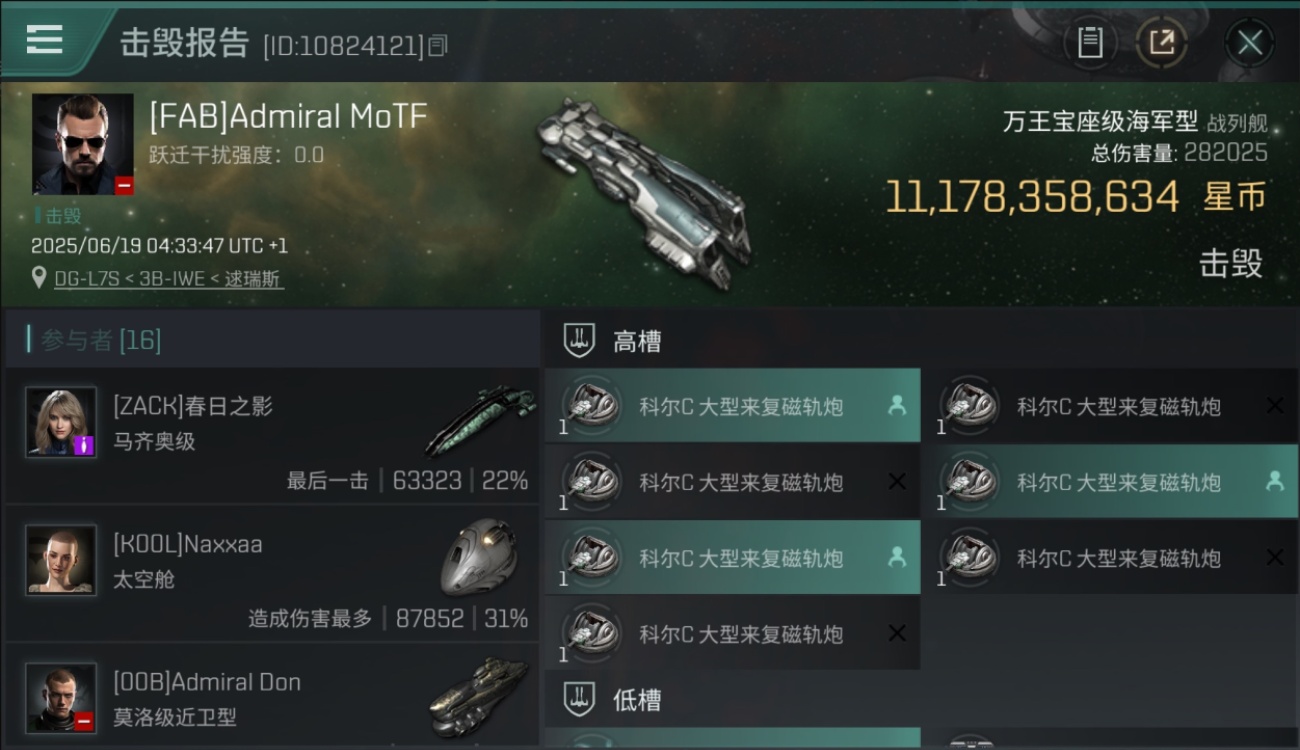Close the kill report window
1300x750 pixels.
1249,42
